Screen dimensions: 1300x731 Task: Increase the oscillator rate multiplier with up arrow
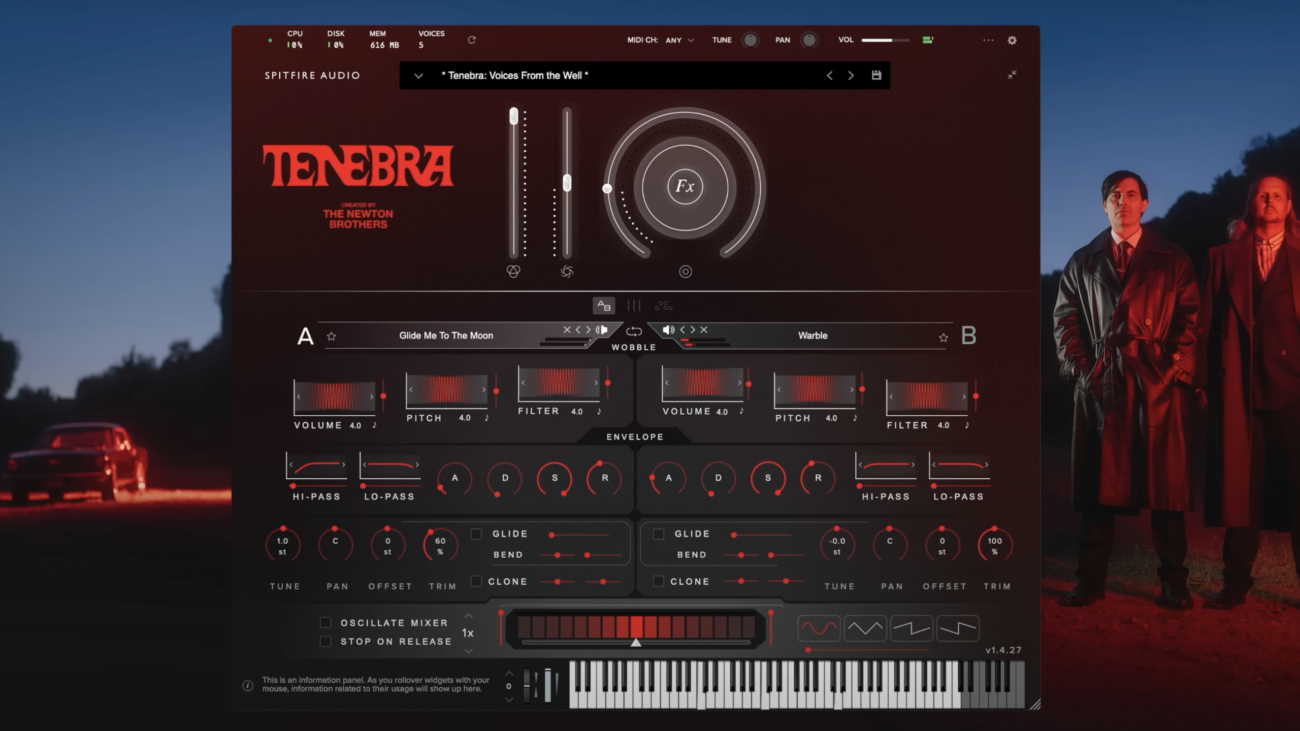(468, 616)
